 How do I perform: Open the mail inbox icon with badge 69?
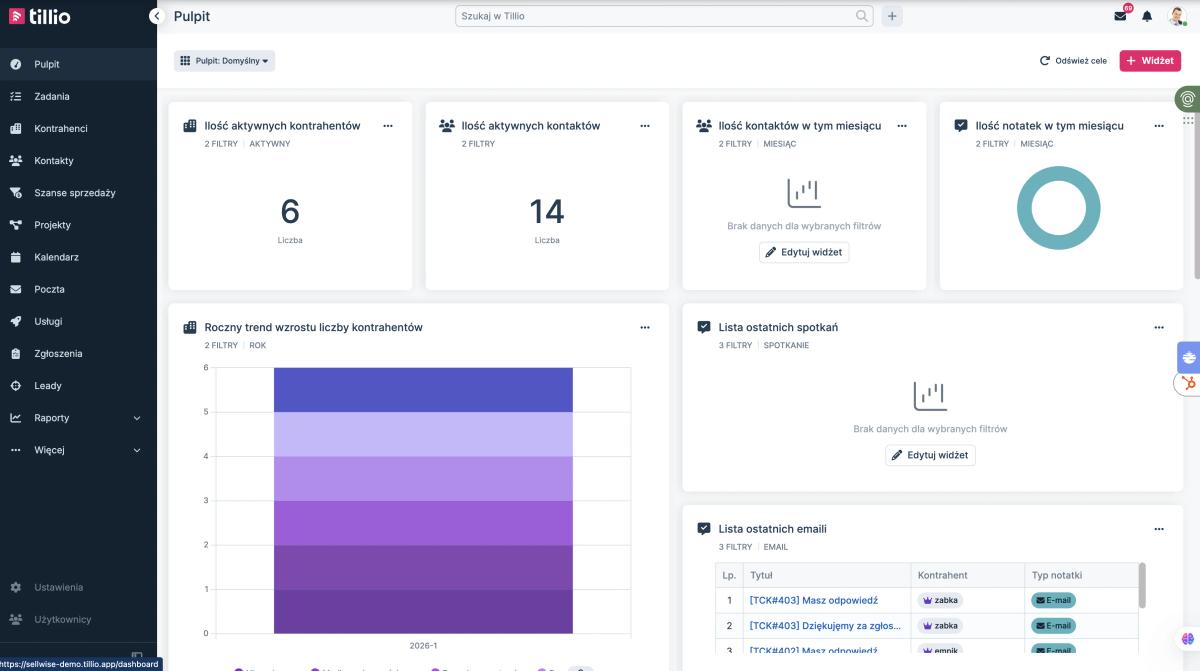coord(1121,15)
